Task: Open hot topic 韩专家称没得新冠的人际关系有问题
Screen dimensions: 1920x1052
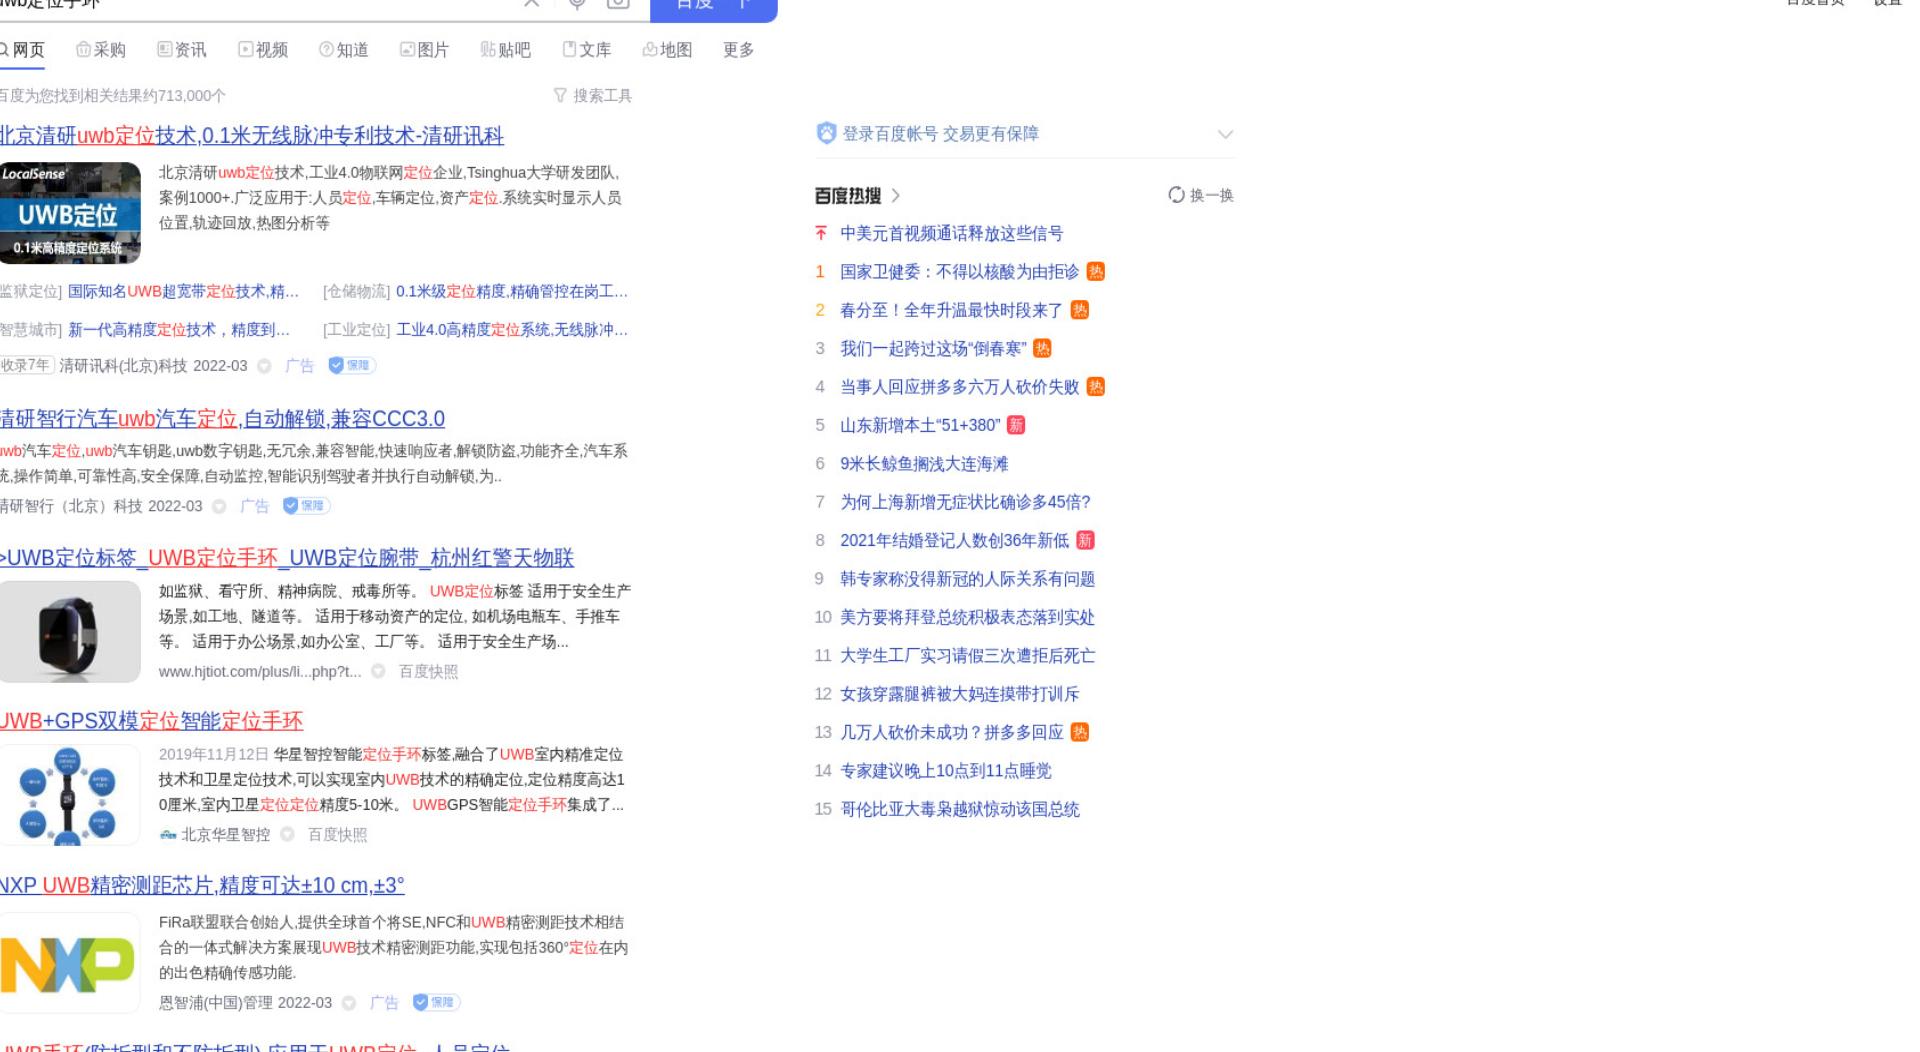Action: (x=967, y=579)
